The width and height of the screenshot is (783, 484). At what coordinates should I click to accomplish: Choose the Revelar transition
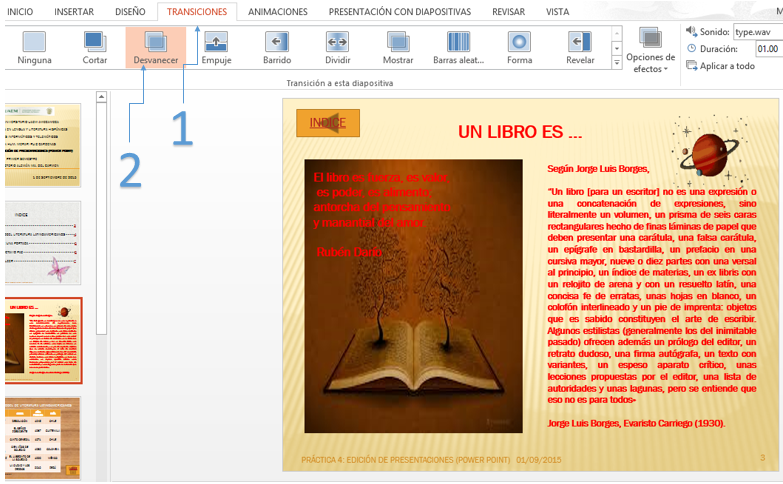point(580,47)
